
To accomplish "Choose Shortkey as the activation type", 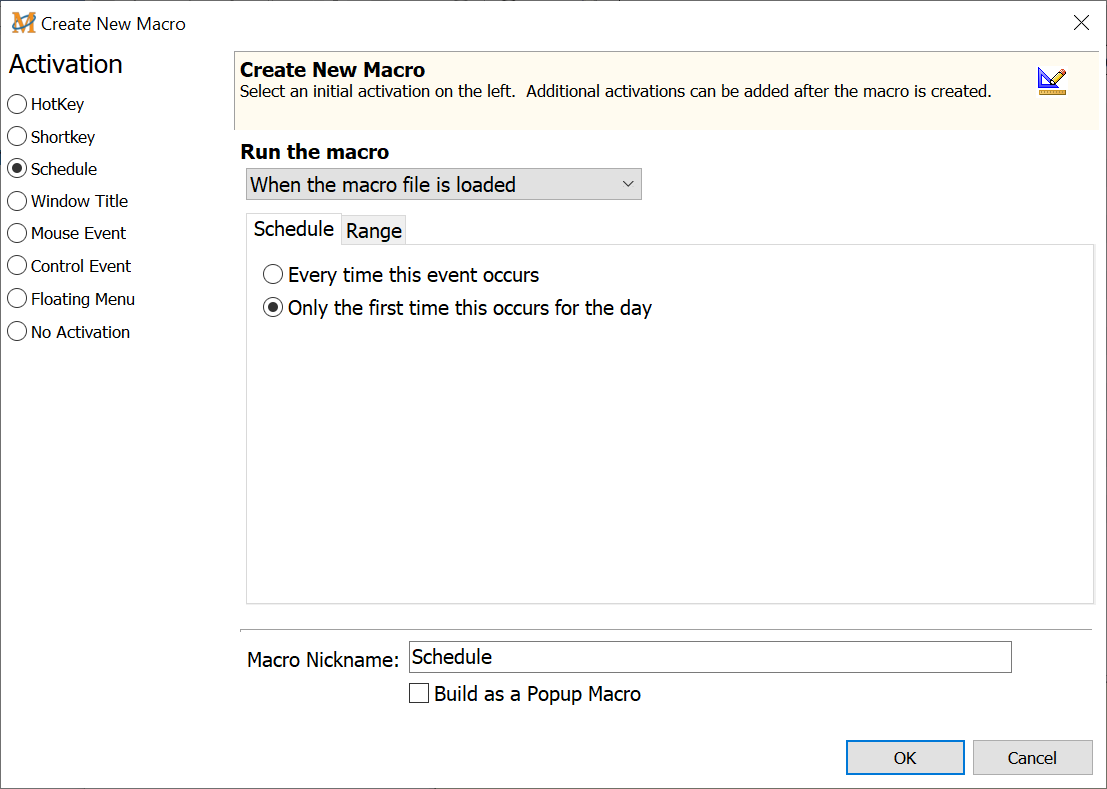I will (x=17, y=136).
